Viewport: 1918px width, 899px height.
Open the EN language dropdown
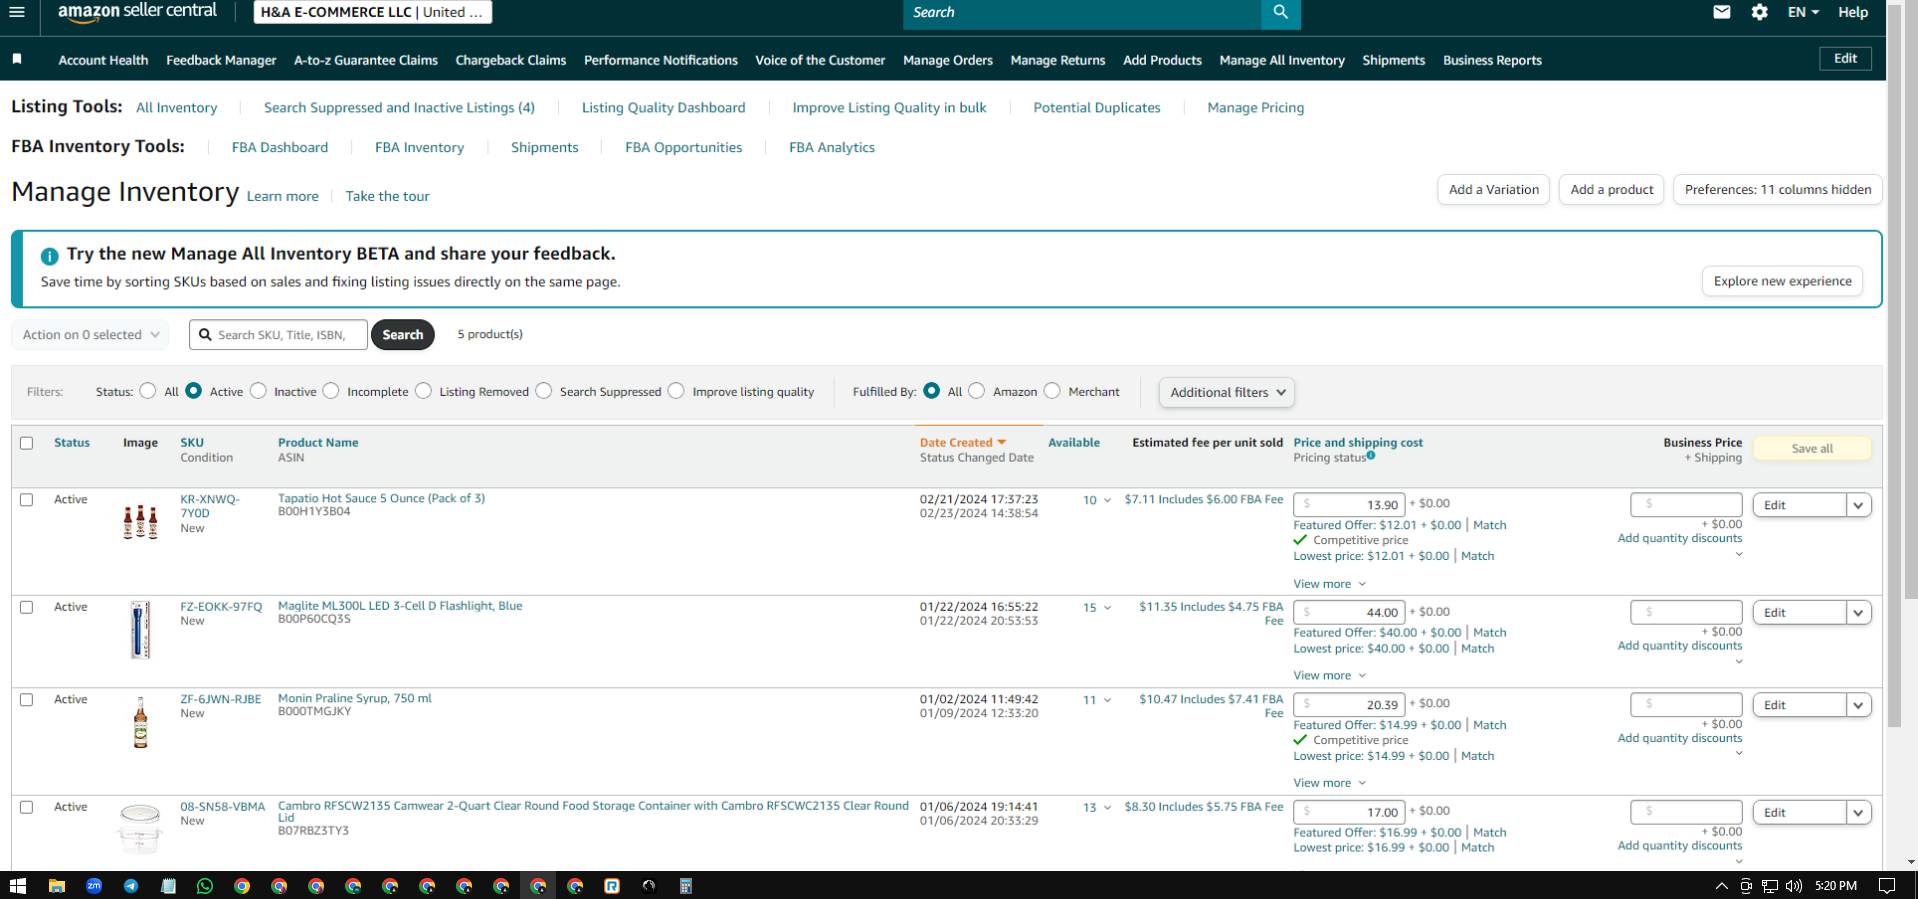click(1803, 12)
